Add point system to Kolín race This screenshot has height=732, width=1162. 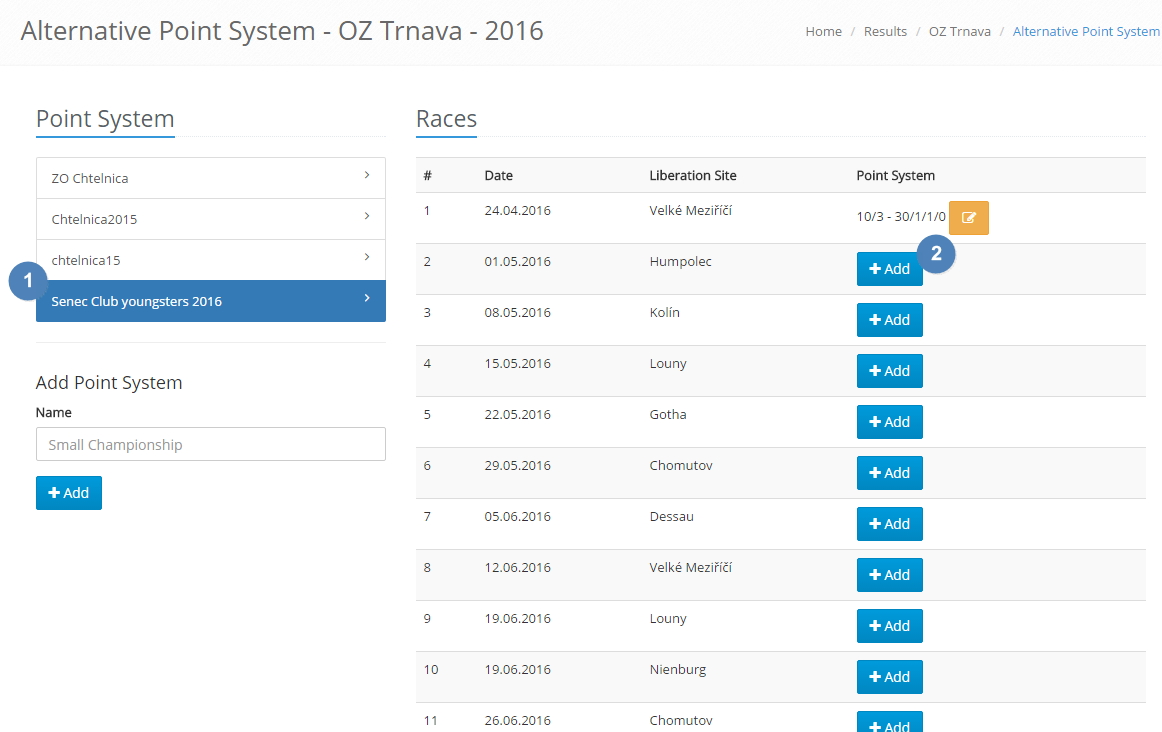pyautogui.click(x=889, y=320)
